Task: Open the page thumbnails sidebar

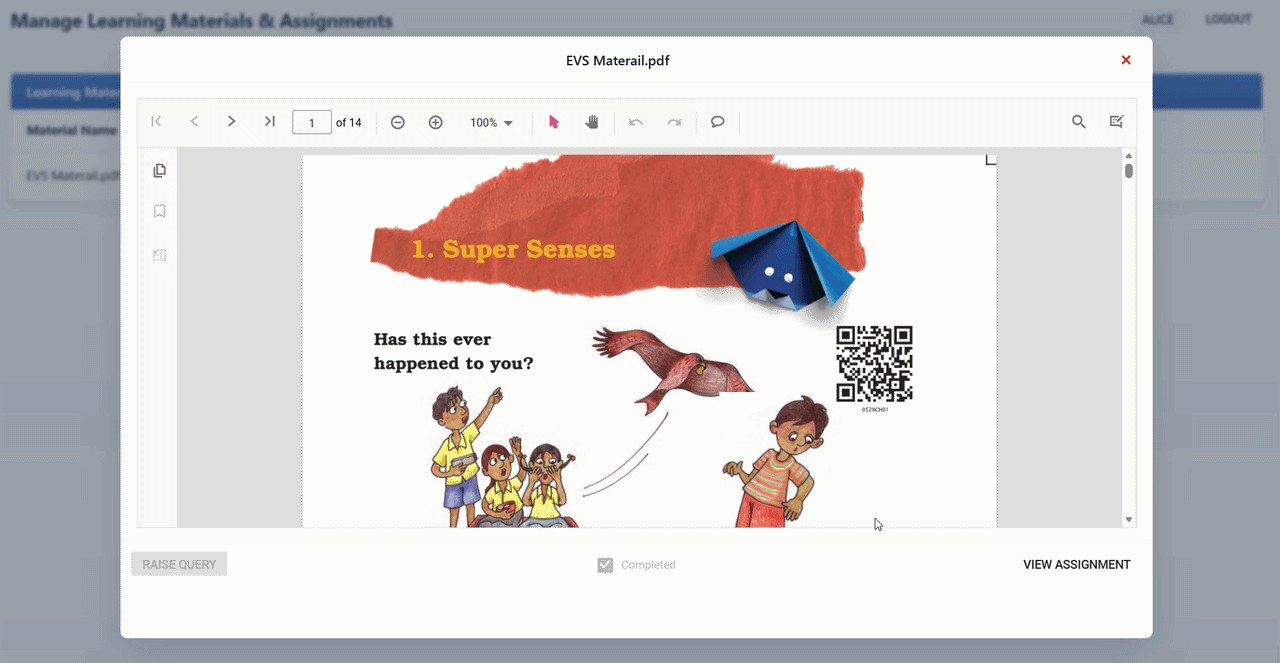Action: coord(159,170)
